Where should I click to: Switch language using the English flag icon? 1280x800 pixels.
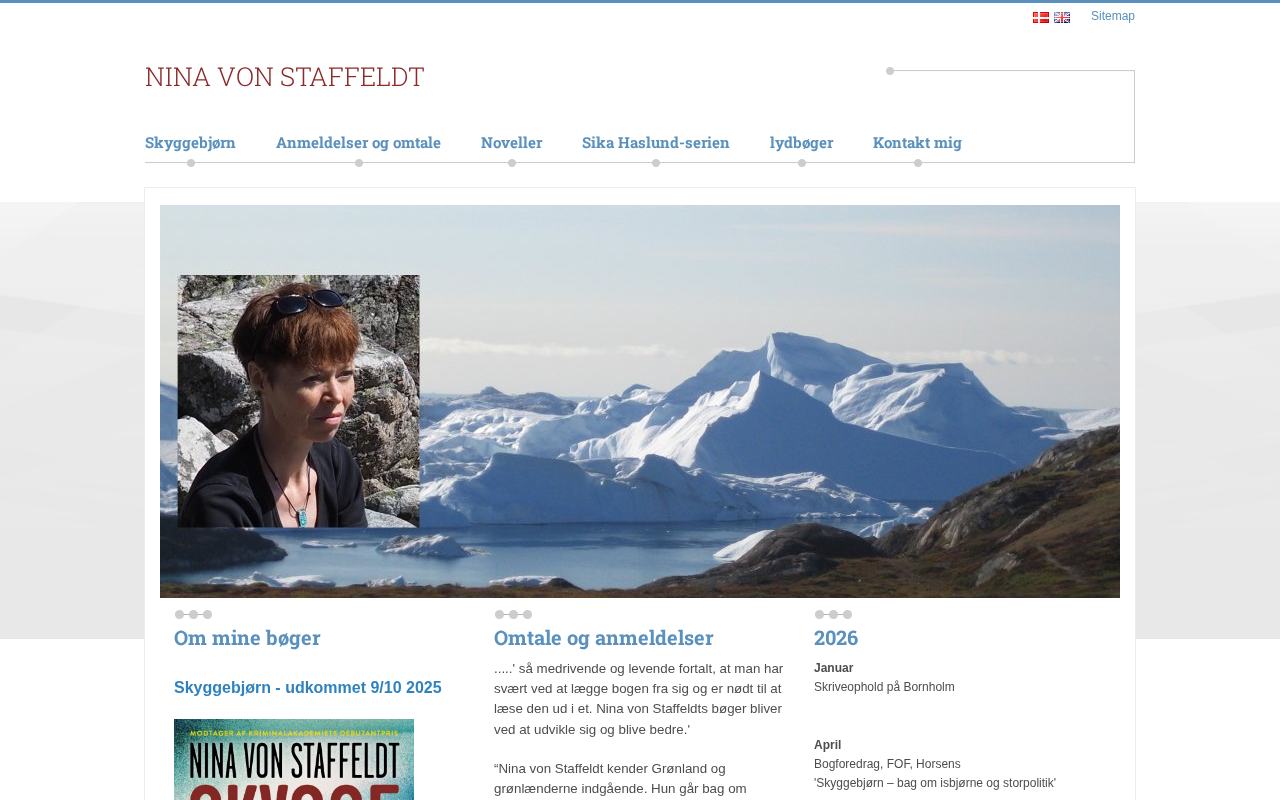point(1062,17)
